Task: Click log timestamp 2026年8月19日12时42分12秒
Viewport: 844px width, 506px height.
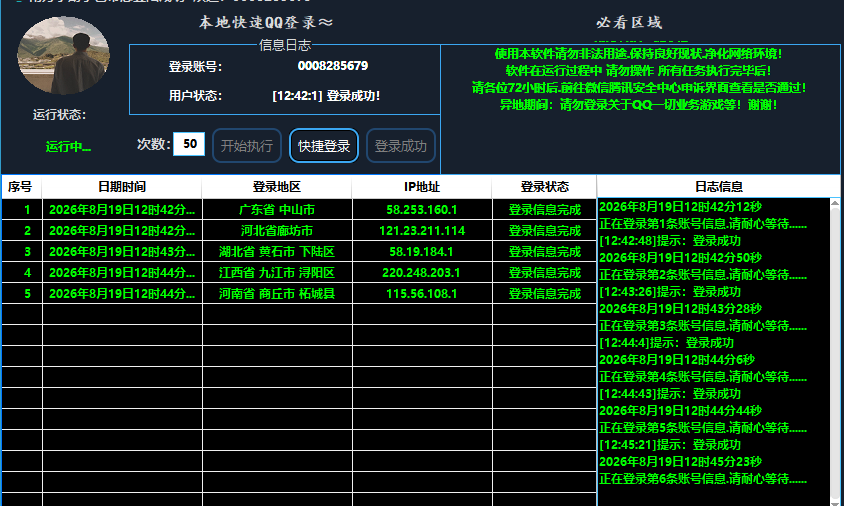Action: pyautogui.click(x=680, y=207)
